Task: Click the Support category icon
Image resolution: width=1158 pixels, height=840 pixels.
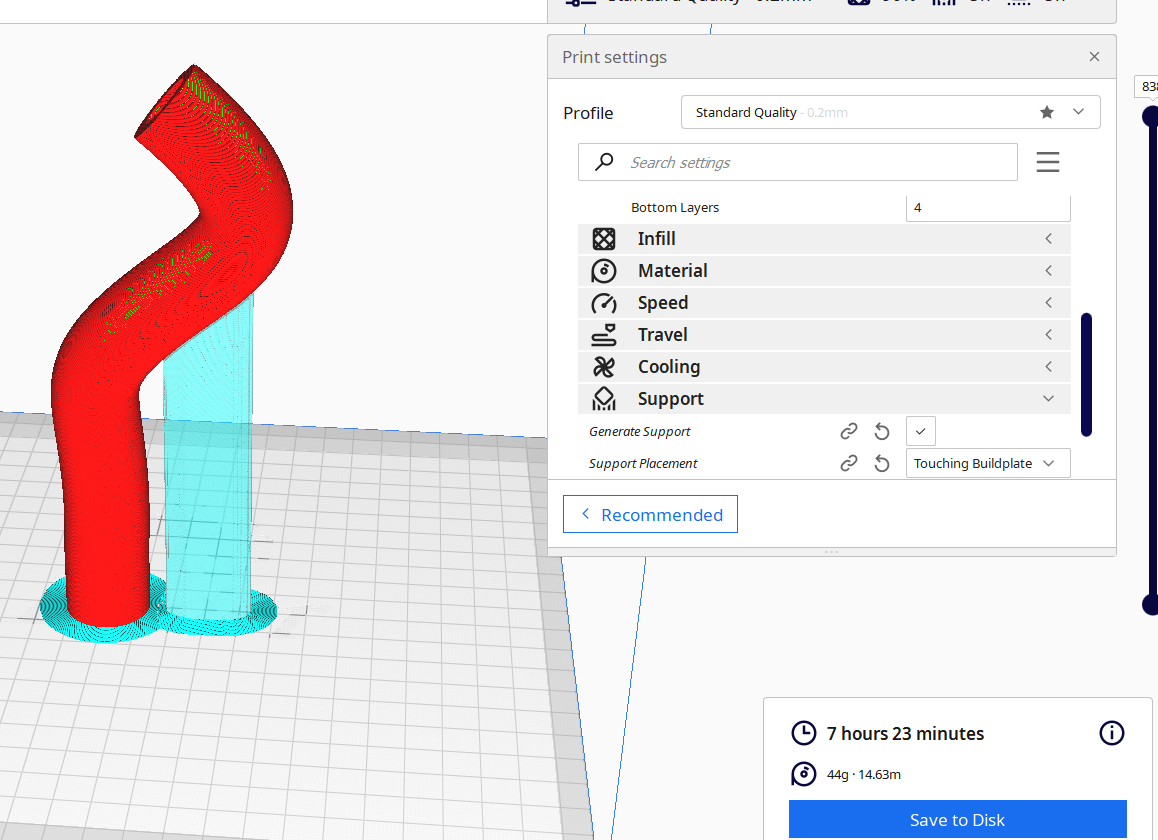Action: coord(603,399)
